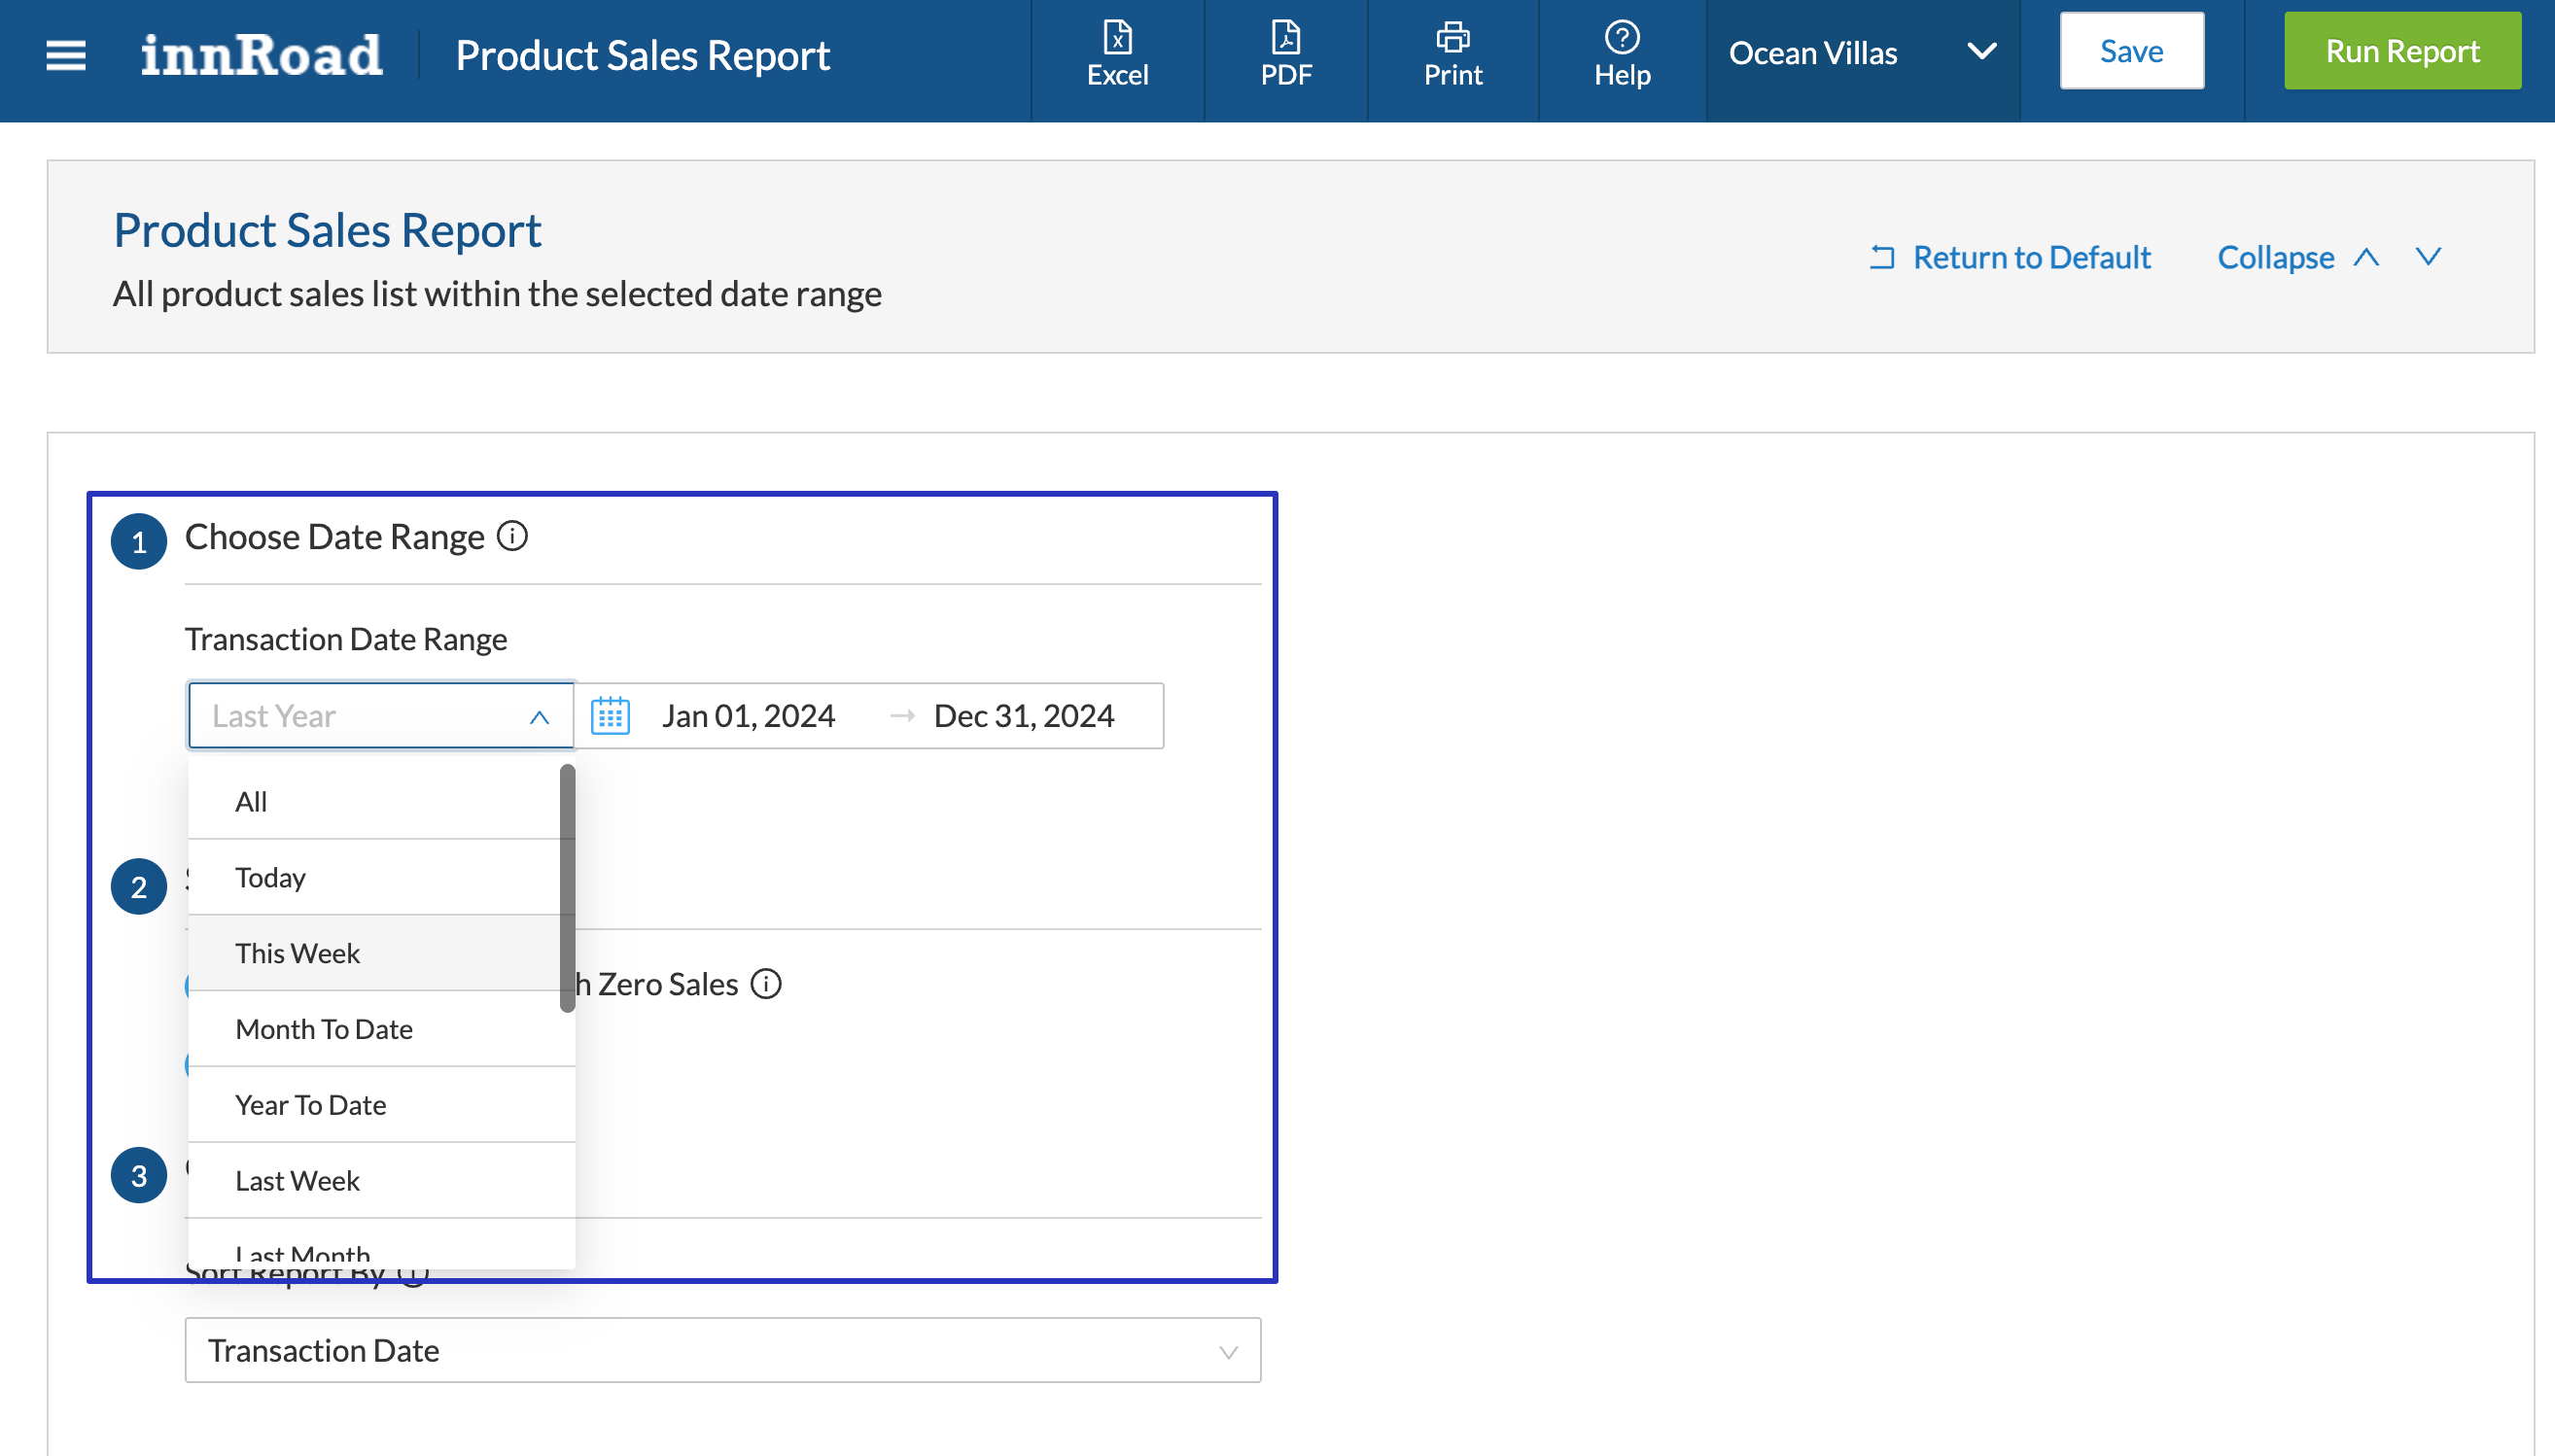Click Choose Date Range info icon
Screen dimensions: 2555x1456
click(513, 536)
